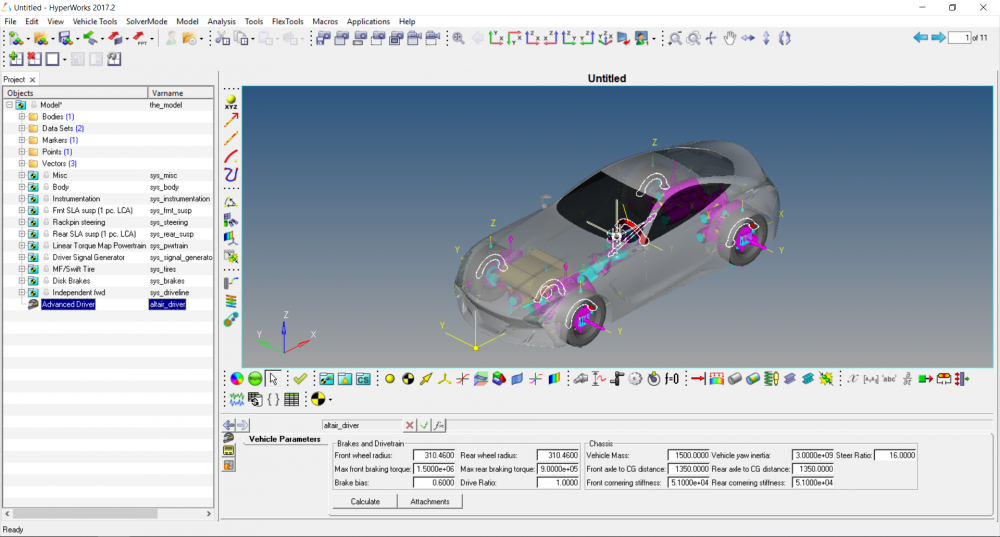This screenshot has width=1000, height=537.
Task: Open the FlexTools menu
Action: click(288, 21)
